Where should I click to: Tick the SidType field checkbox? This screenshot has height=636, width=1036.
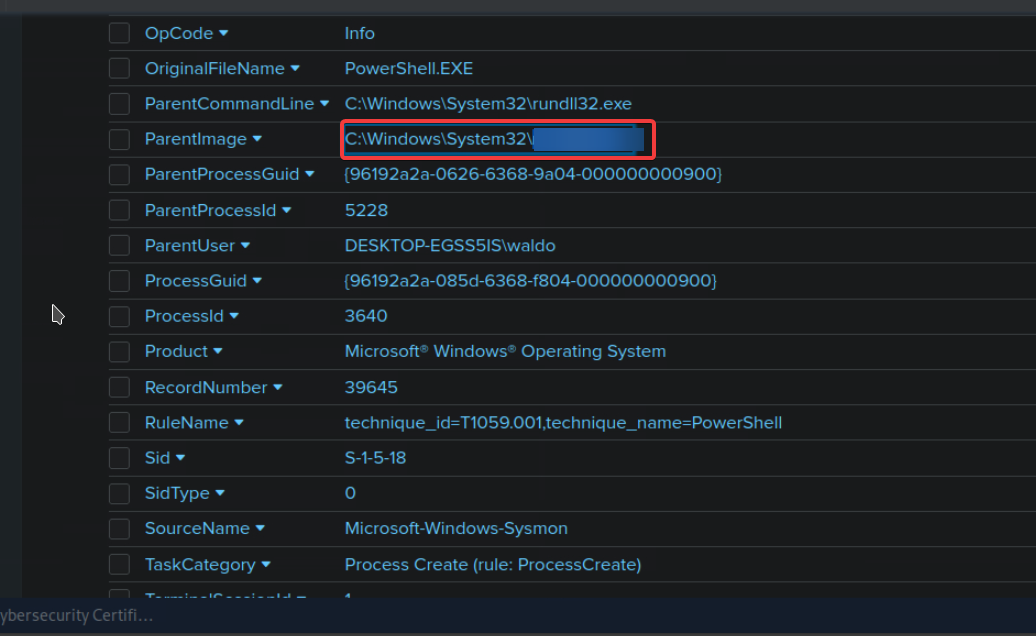[119, 493]
